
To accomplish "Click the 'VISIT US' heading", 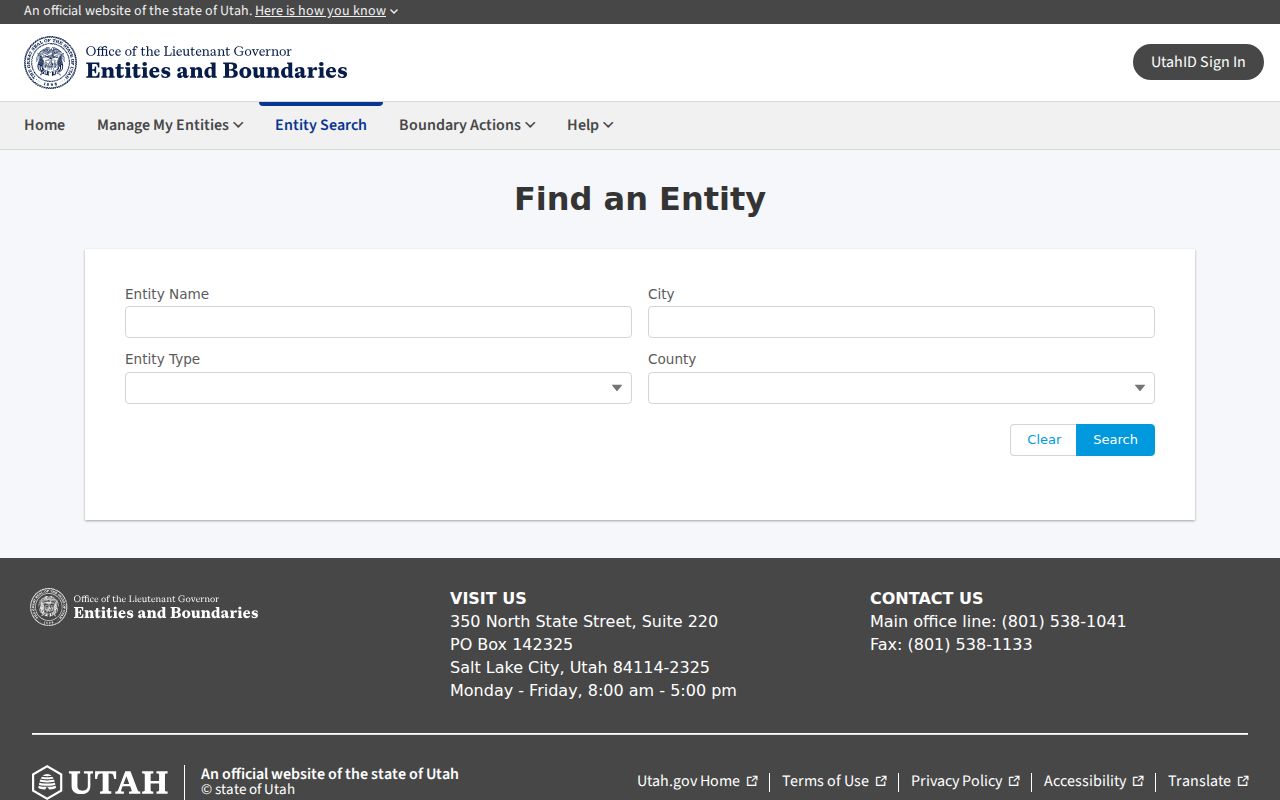I will [x=488, y=598].
